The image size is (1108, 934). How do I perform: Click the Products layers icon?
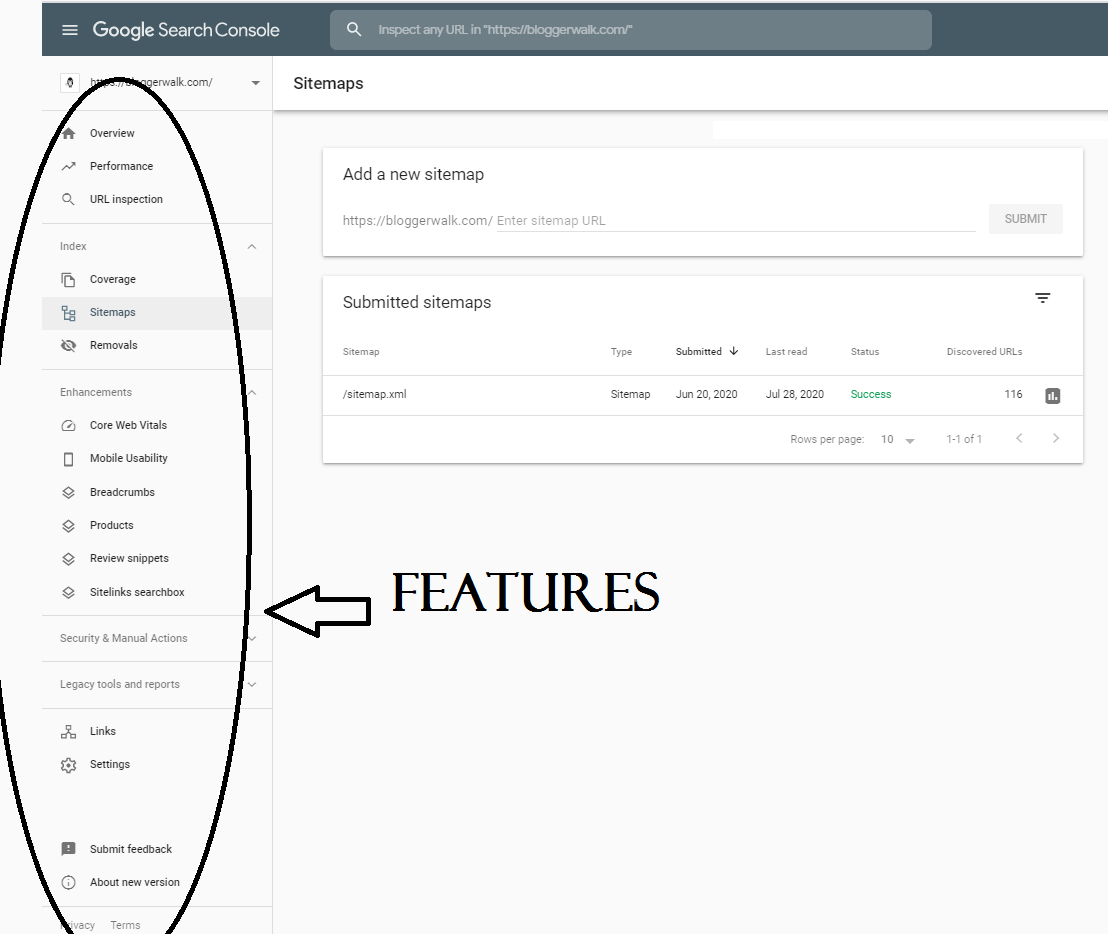click(x=69, y=526)
